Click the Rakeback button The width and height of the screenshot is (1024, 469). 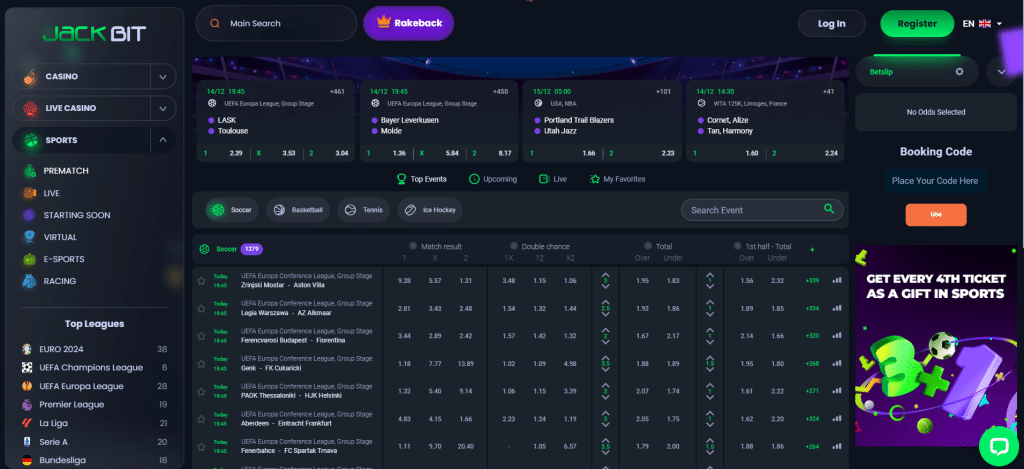(409, 24)
